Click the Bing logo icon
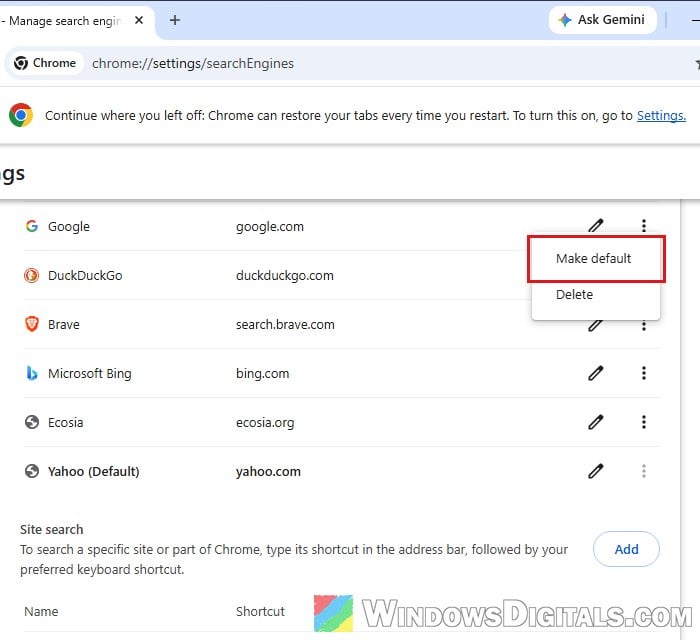 click(x=32, y=373)
